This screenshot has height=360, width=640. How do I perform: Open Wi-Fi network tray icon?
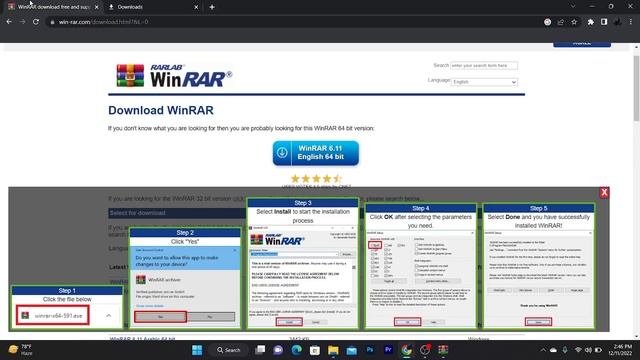coord(578,350)
